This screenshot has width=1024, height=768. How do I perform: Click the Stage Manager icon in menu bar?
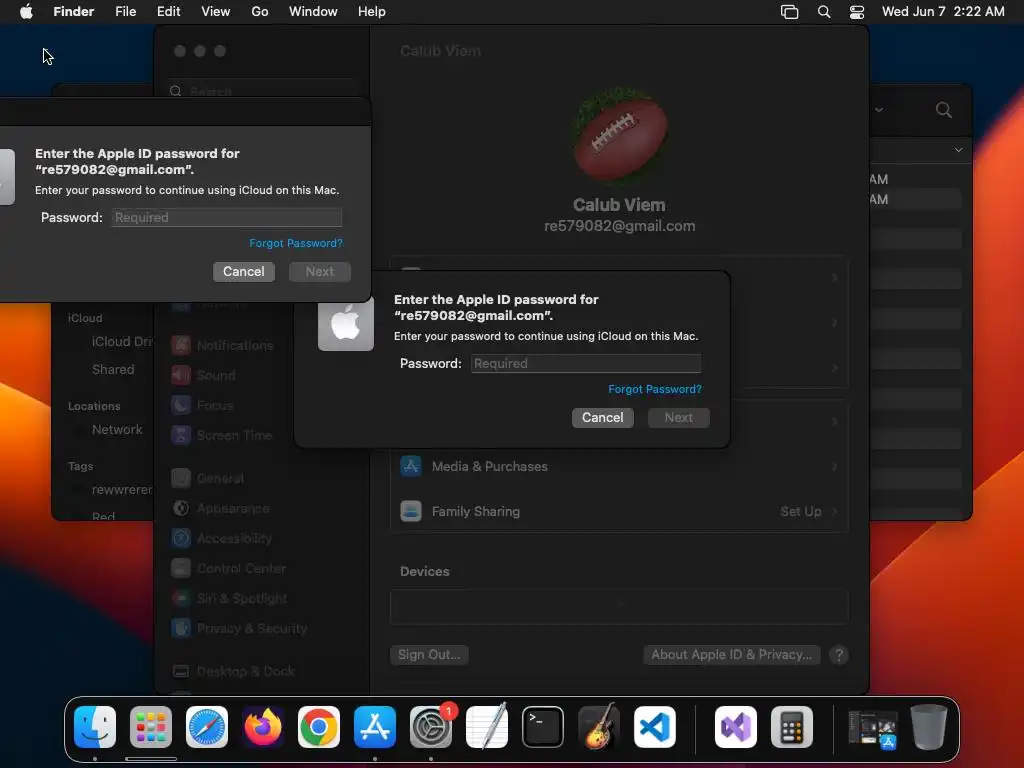click(790, 12)
